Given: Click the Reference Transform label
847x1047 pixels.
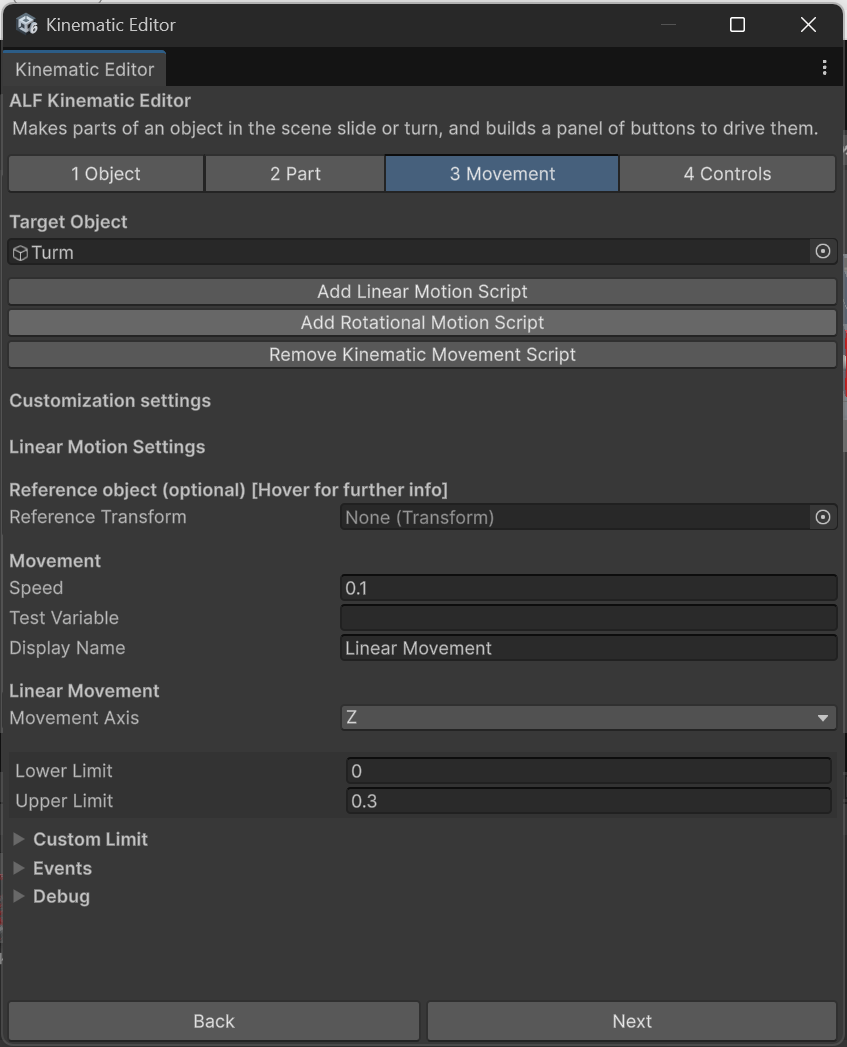Looking at the screenshot, I should tap(98, 517).
